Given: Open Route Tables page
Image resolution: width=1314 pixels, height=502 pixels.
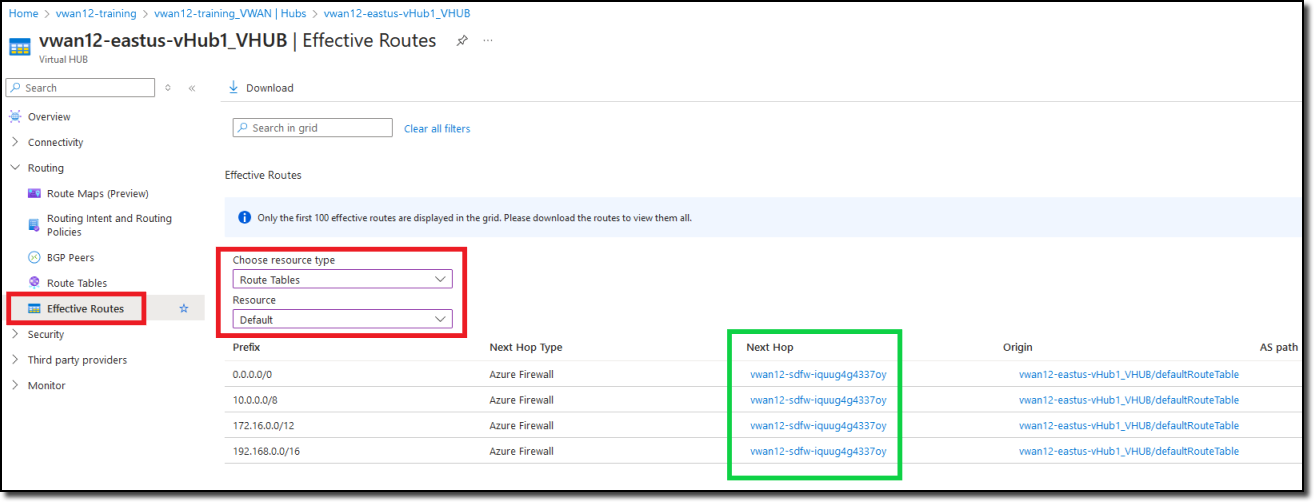Looking at the screenshot, I should [x=77, y=283].
